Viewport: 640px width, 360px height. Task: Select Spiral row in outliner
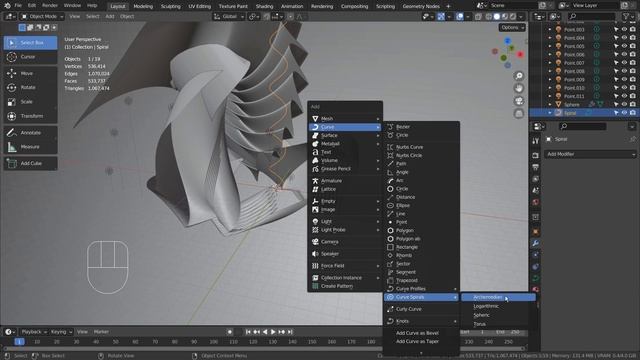(x=584, y=113)
